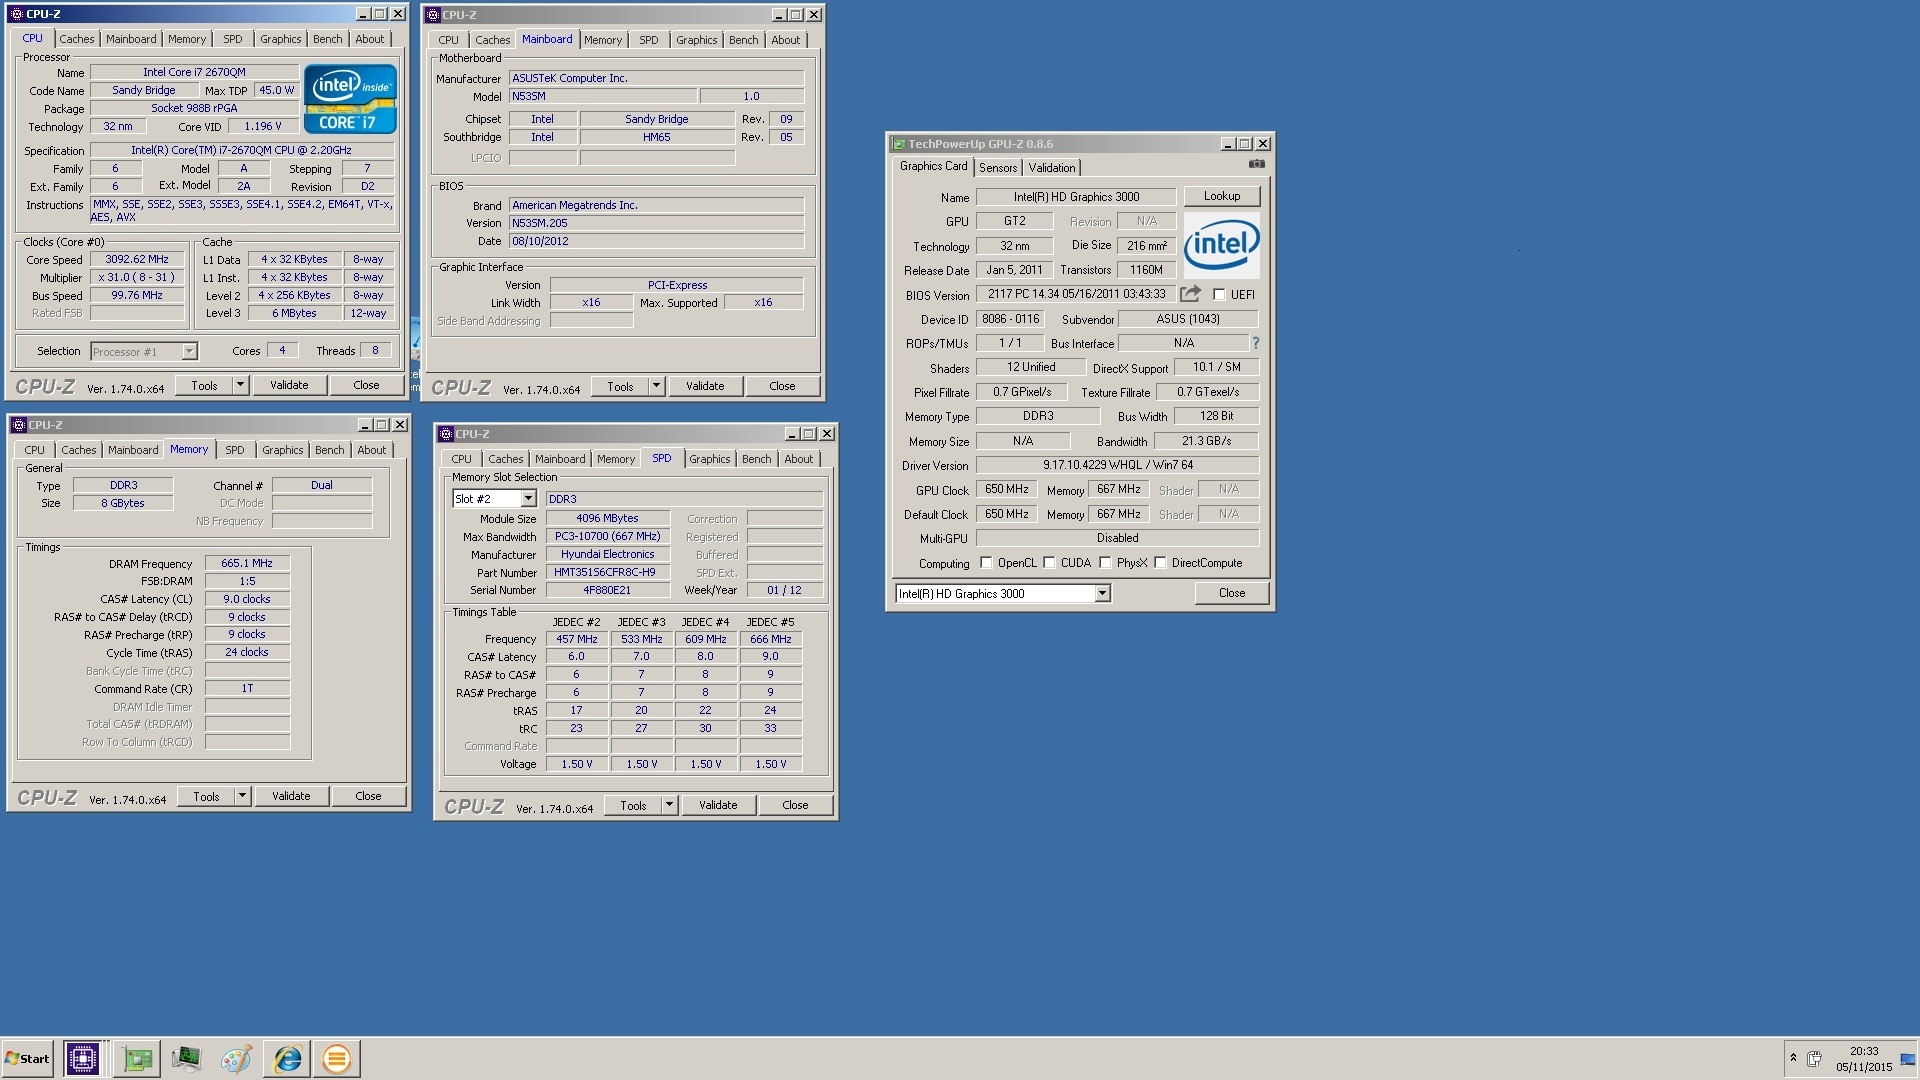Click Close at the bottom of the Mainboard window
The height and width of the screenshot is (1080, 1920).
pyautogui.click(x=782, y=386)
